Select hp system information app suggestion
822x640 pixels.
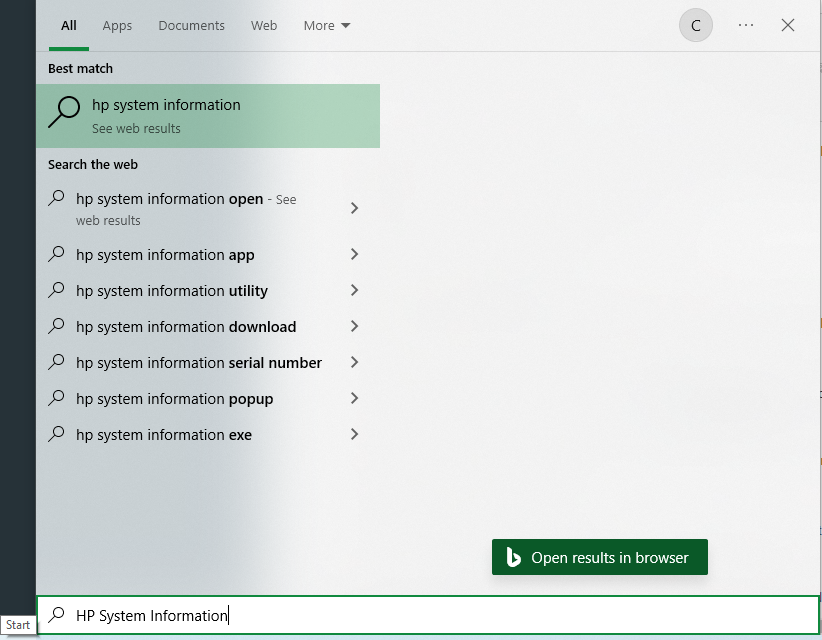coord(208,255)
